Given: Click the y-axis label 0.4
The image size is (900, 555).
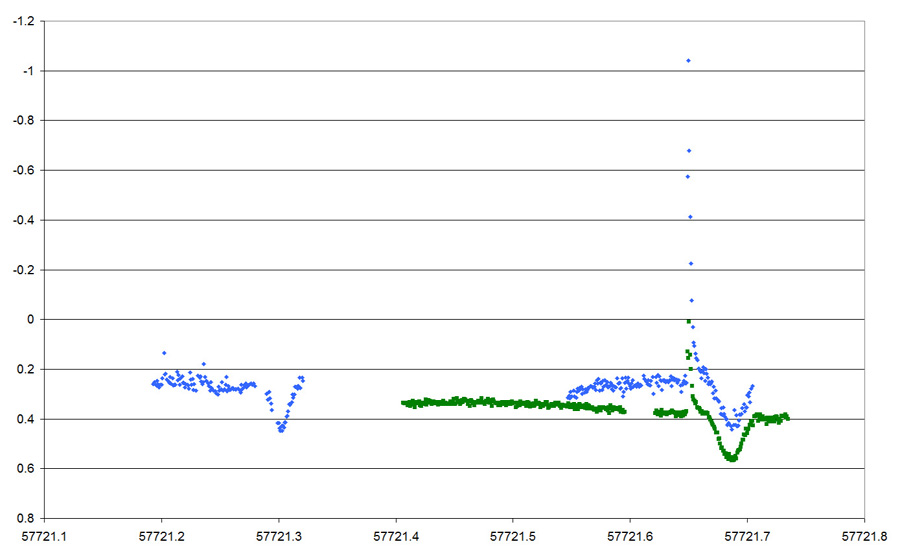Looking at the screenshot, I should pos(26,419).
